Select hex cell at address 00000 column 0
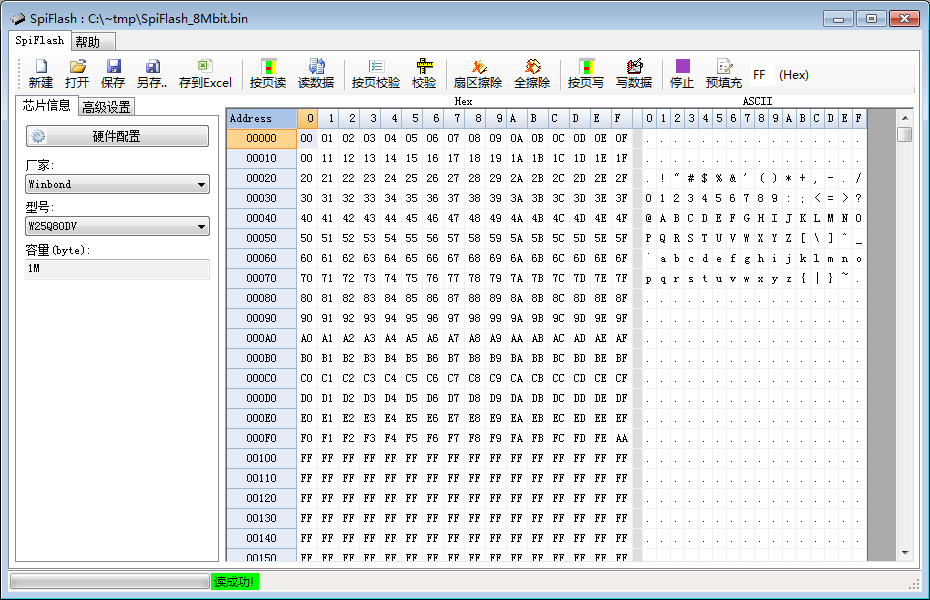930x600 pixels. 307,138
